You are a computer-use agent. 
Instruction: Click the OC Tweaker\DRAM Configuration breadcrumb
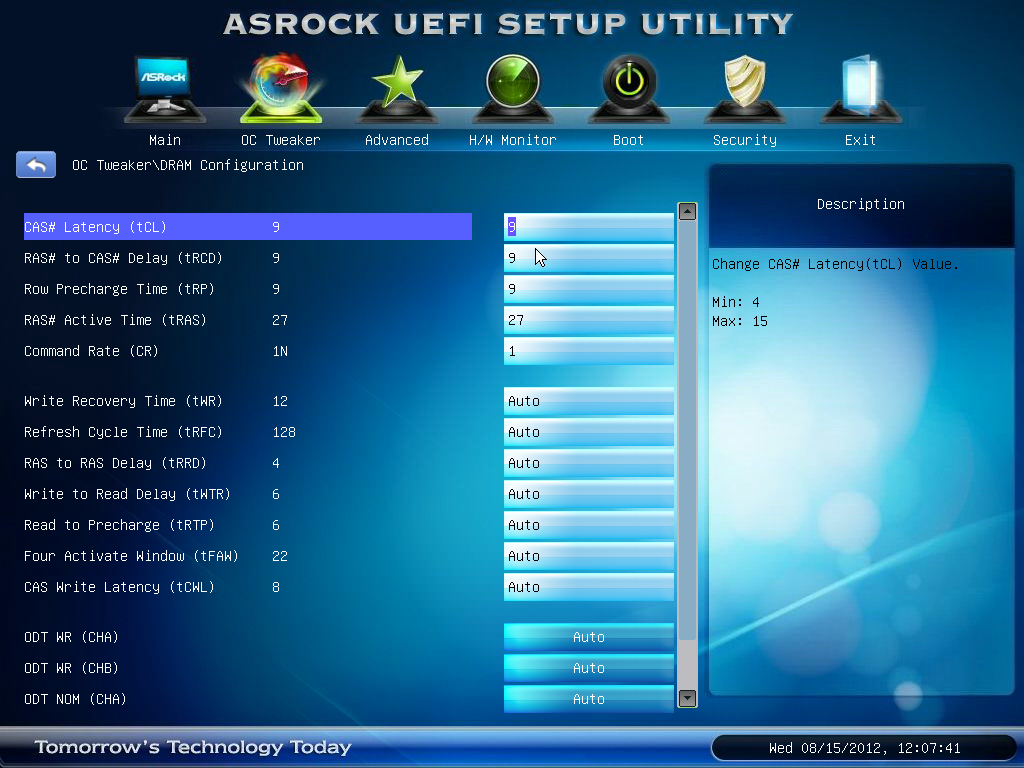188,165
